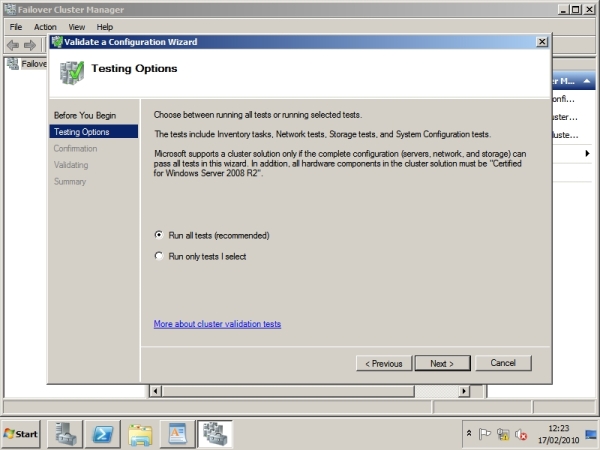Show hidden tray icons arrow

(x=469, y=434)
